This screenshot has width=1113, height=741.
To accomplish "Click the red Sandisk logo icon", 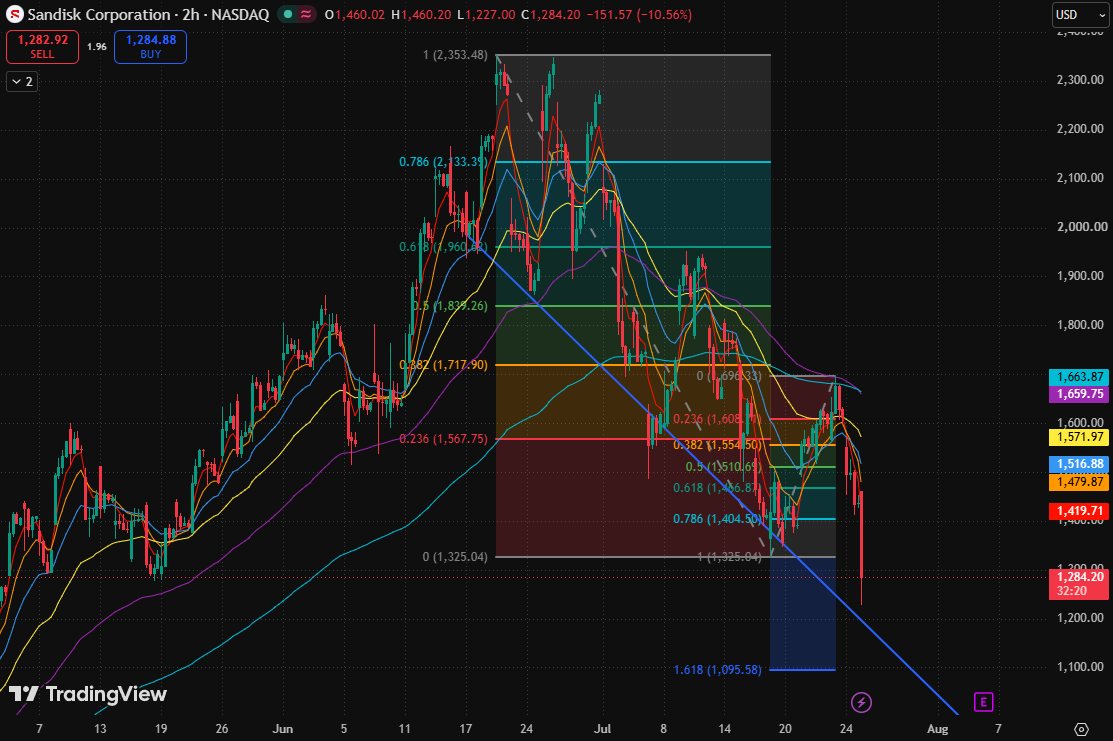I will click(x=14, y=14).
